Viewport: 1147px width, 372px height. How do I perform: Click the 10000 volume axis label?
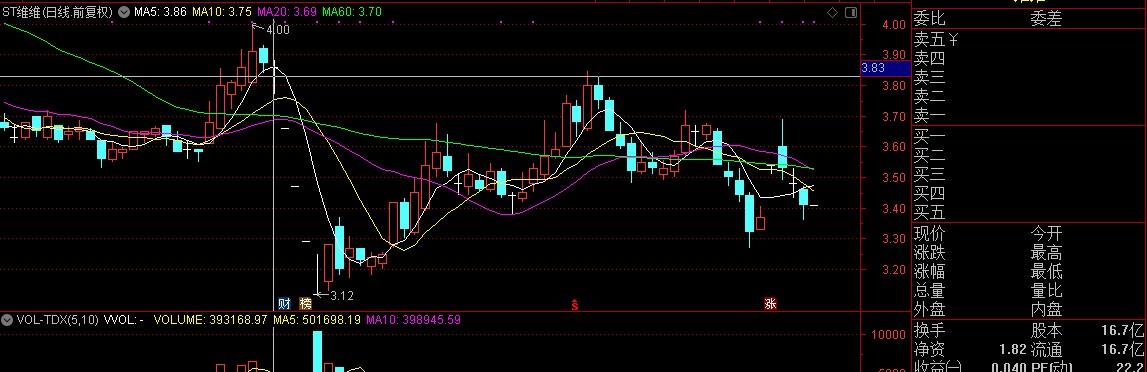click(888, 335)
